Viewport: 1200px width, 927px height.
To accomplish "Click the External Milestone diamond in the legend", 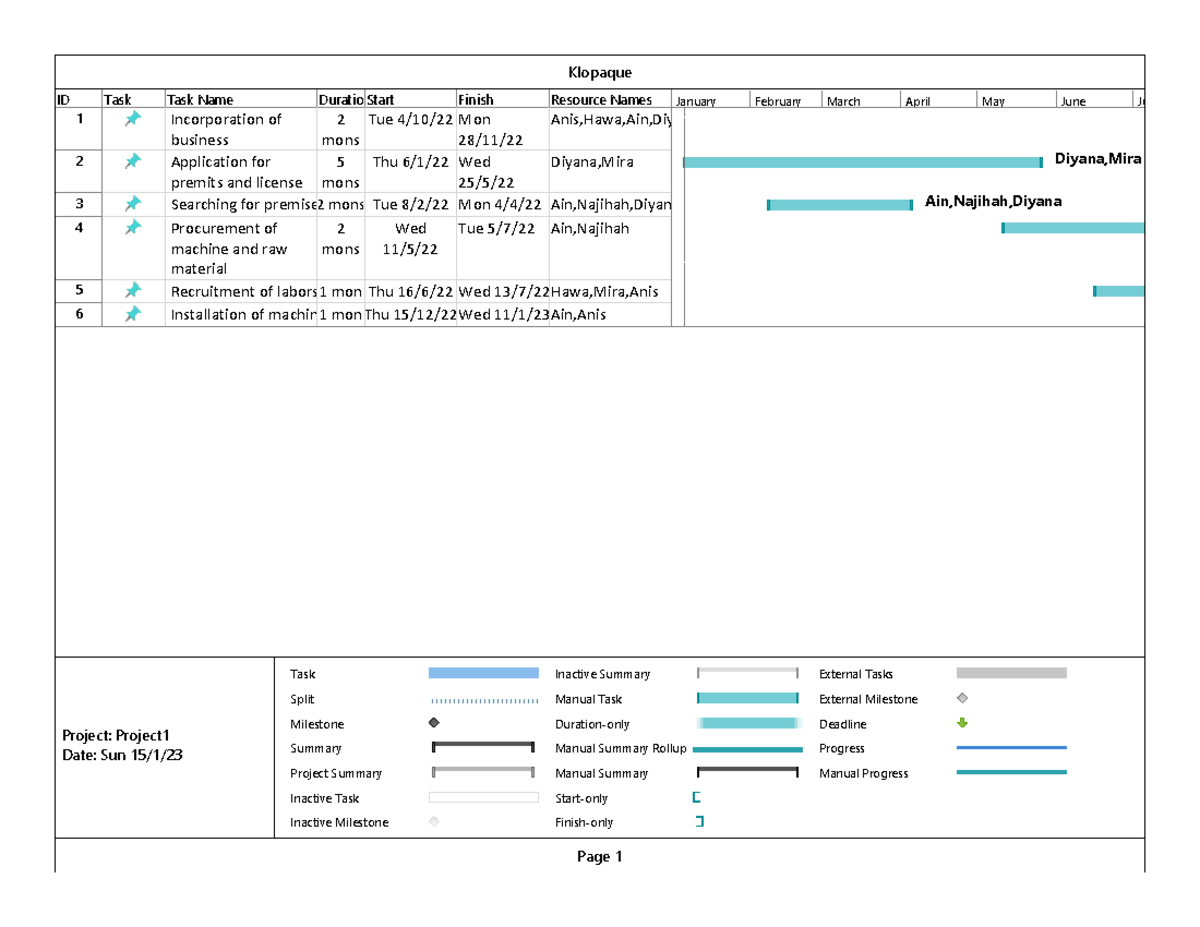I will [x=962, y=699].
